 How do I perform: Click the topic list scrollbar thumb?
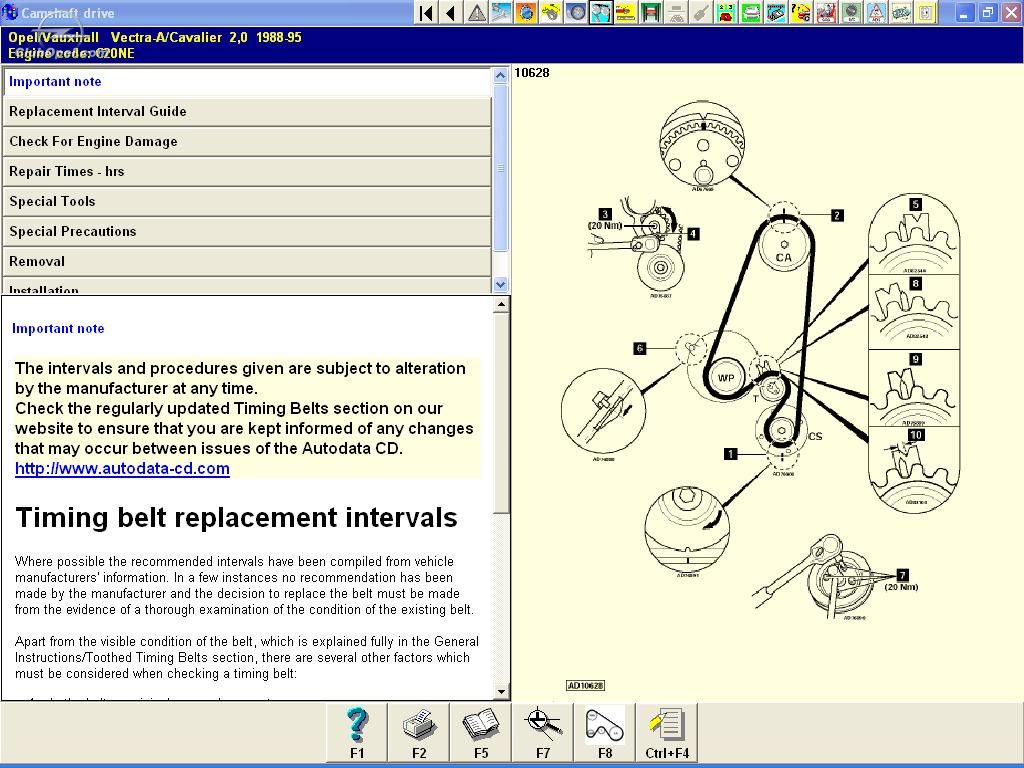[x=500, y=167]
